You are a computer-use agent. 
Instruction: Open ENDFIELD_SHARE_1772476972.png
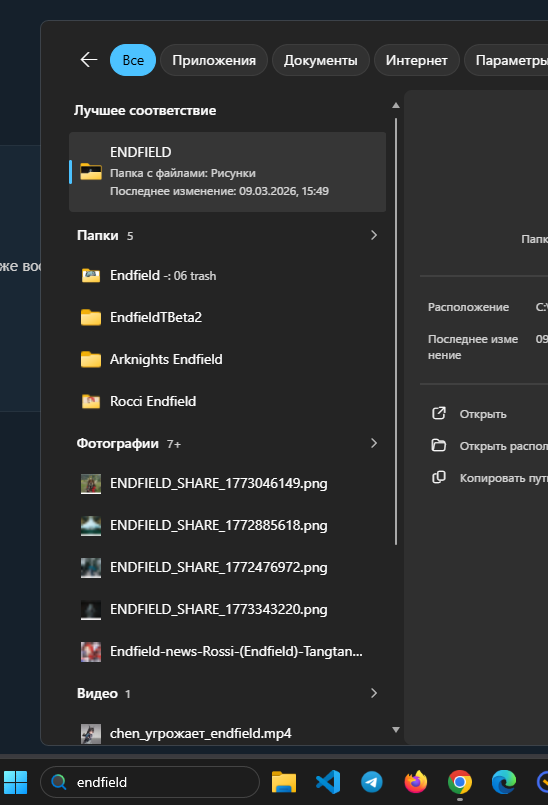pos(228,567)
